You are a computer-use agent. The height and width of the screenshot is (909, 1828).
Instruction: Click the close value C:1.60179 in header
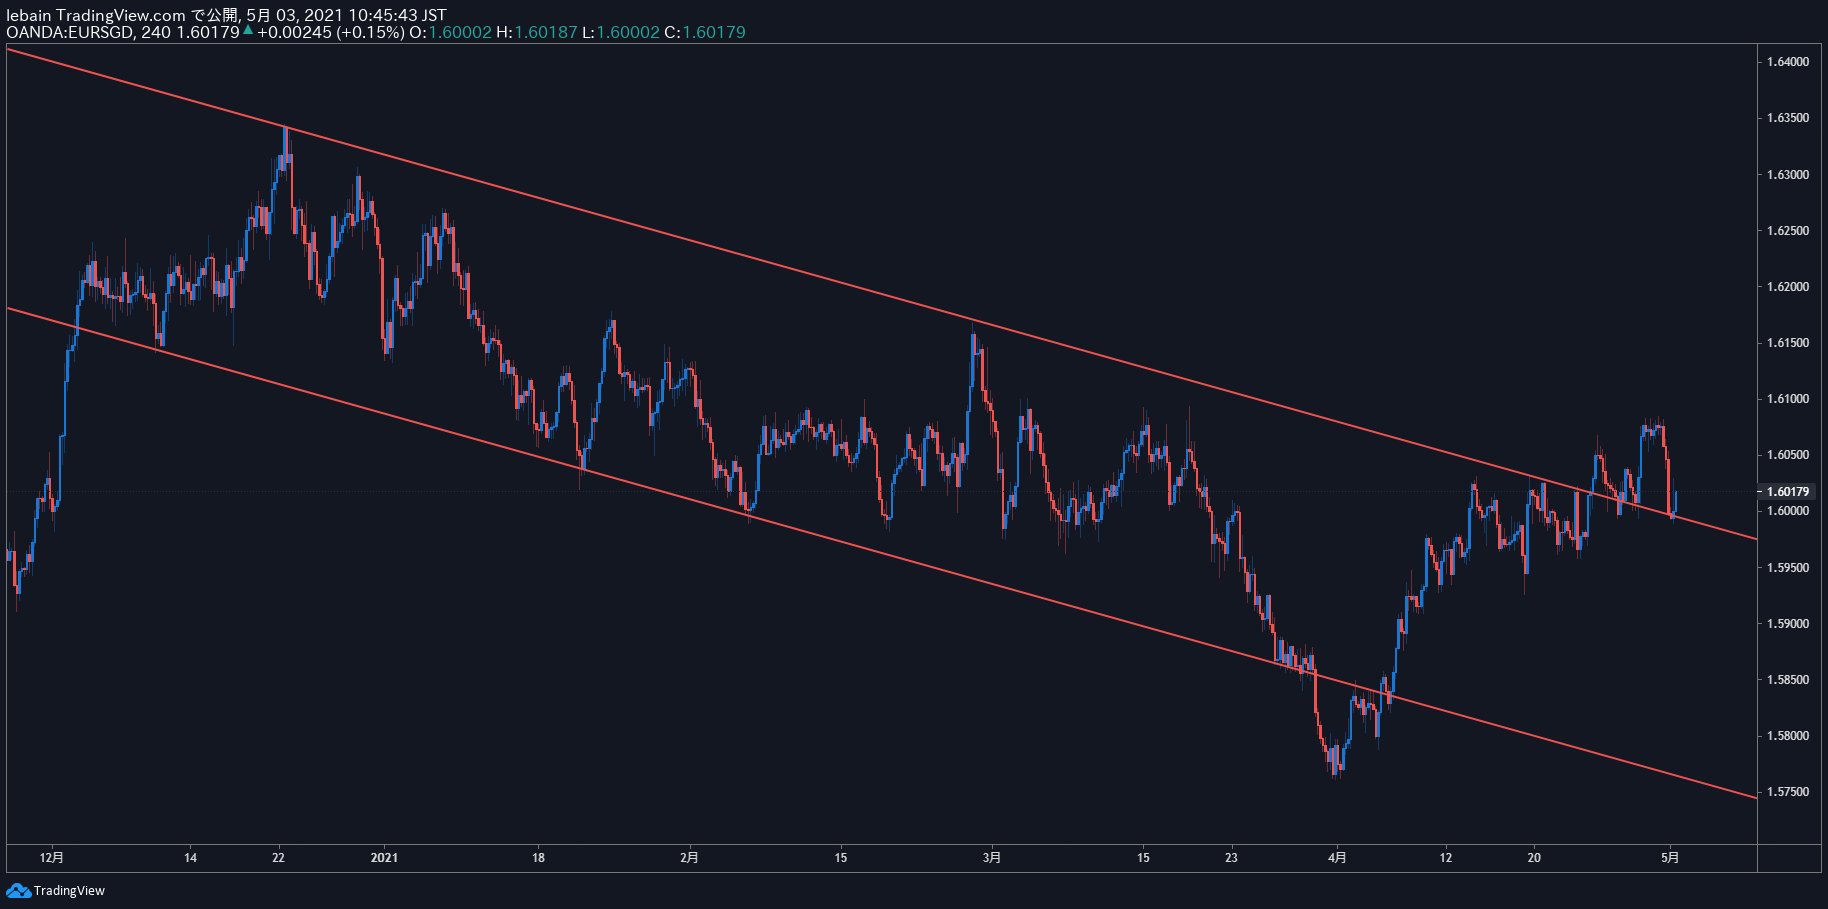click(705, 32)
